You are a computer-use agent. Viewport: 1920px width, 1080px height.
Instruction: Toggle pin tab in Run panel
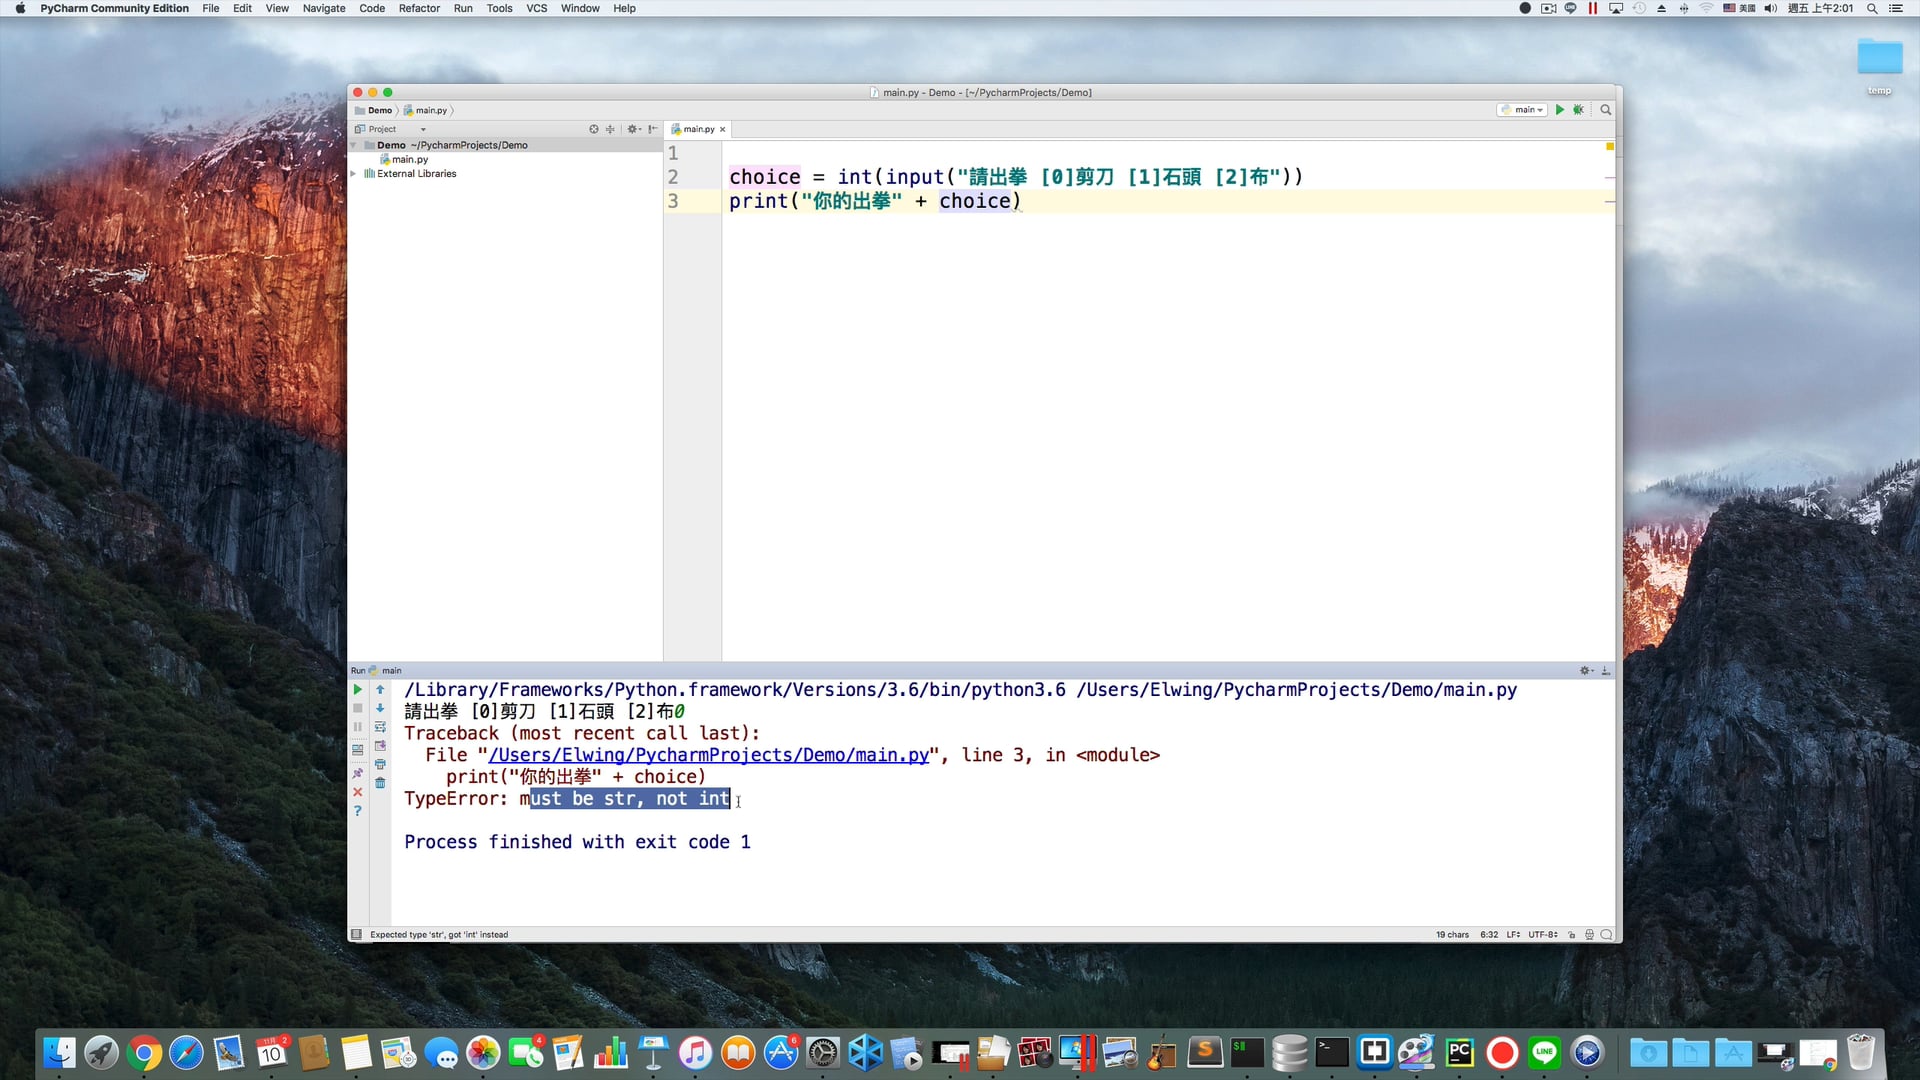pyautogui.click(x=357, y=773)
